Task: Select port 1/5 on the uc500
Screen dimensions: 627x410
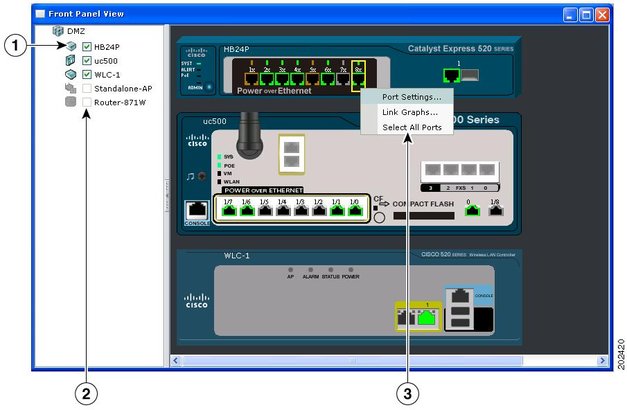Action: coord(265,210)
